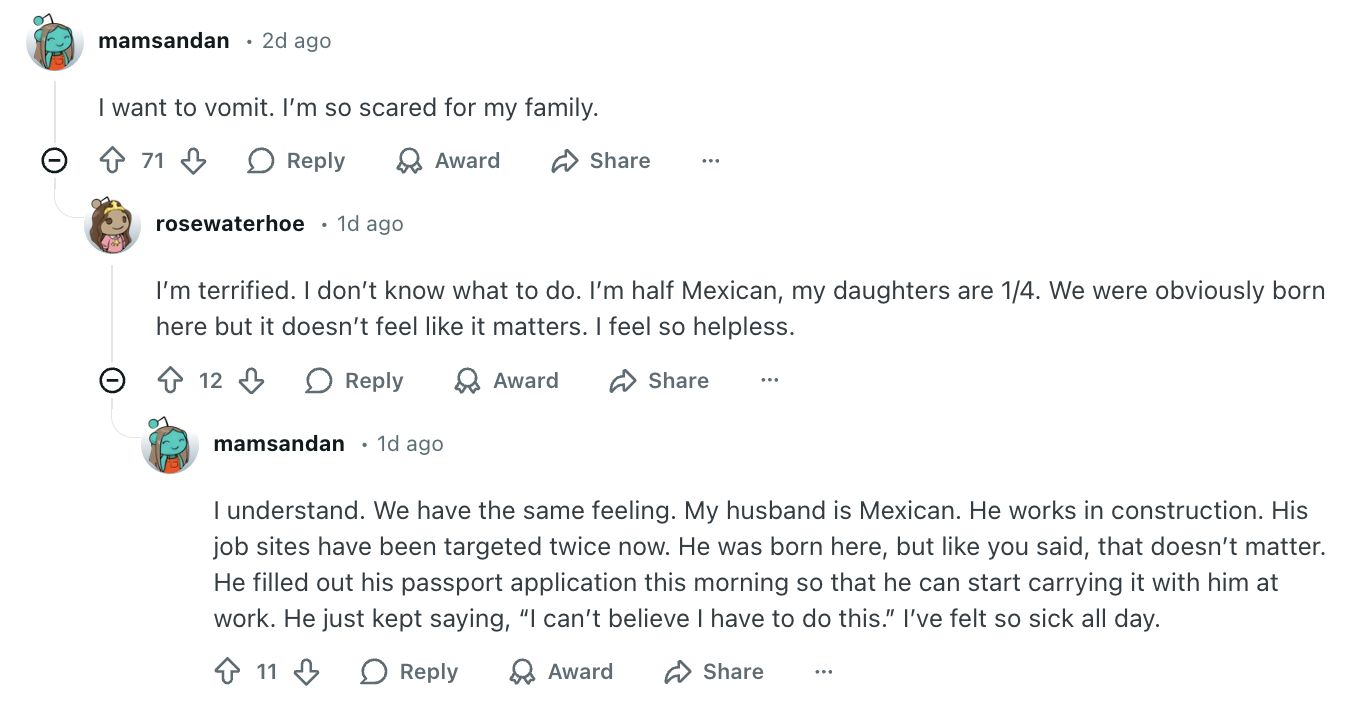
Task: Upvote mamsandan's comment with 71 votes
Action: (x=112, y=161)
